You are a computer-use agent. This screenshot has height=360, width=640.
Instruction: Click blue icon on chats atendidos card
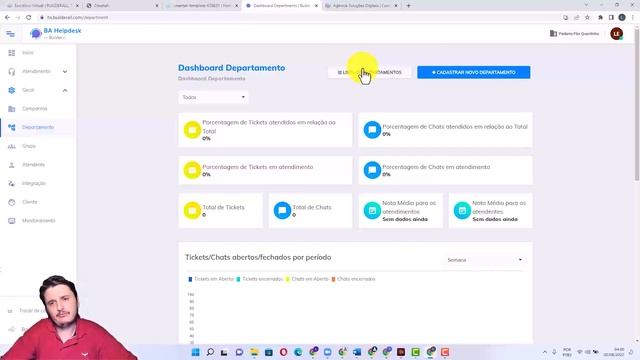coord(372,130)
